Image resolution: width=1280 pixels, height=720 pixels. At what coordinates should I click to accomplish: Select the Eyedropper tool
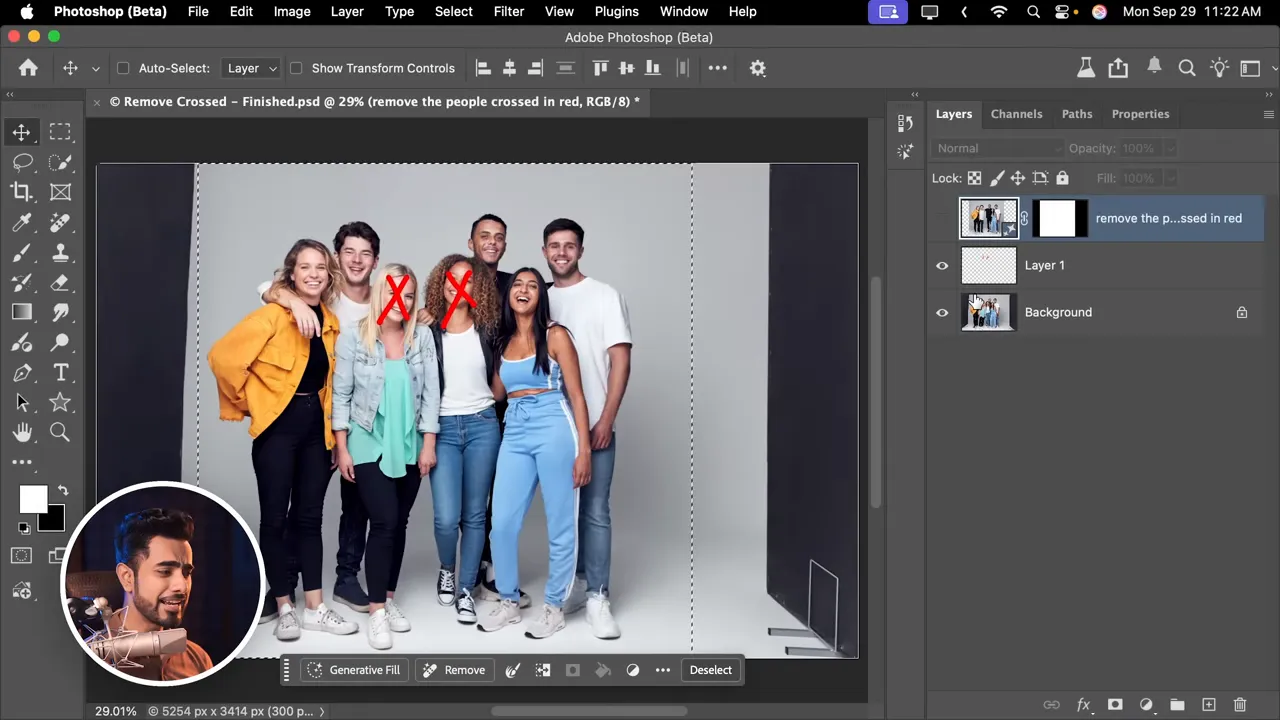point(22,222)
